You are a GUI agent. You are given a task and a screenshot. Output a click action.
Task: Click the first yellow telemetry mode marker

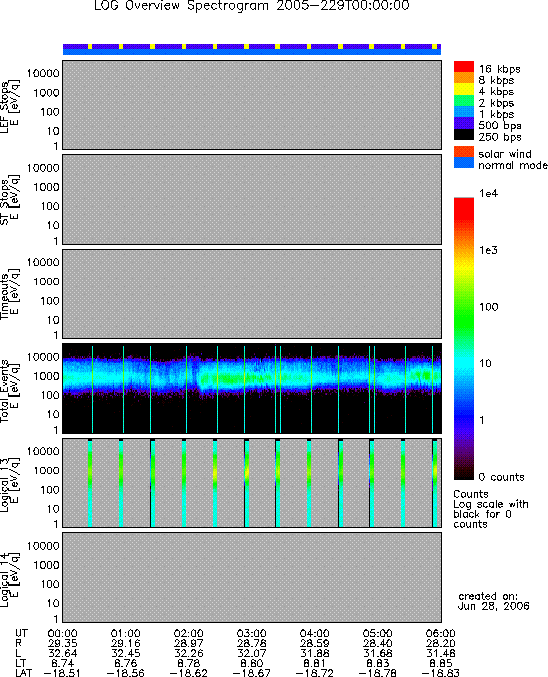90,46
